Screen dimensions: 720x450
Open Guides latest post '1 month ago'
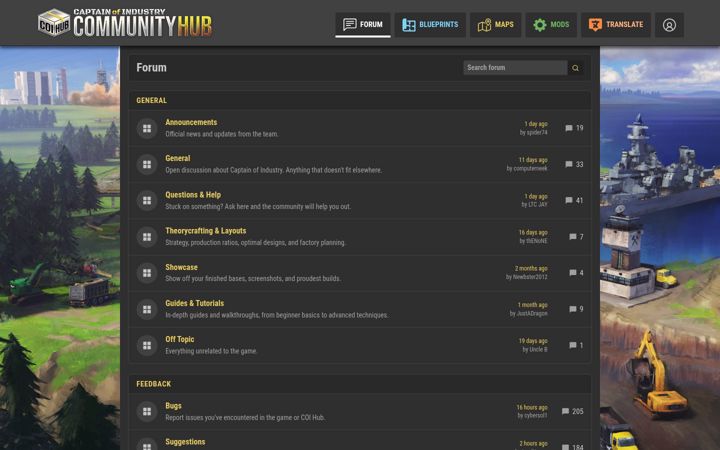click(x=533, y=305)
